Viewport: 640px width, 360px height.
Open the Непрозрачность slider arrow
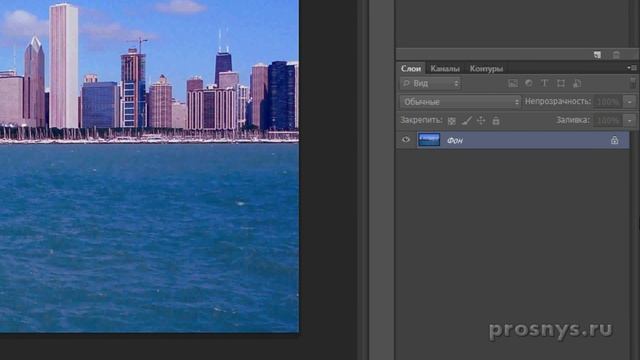click(630, 102)
